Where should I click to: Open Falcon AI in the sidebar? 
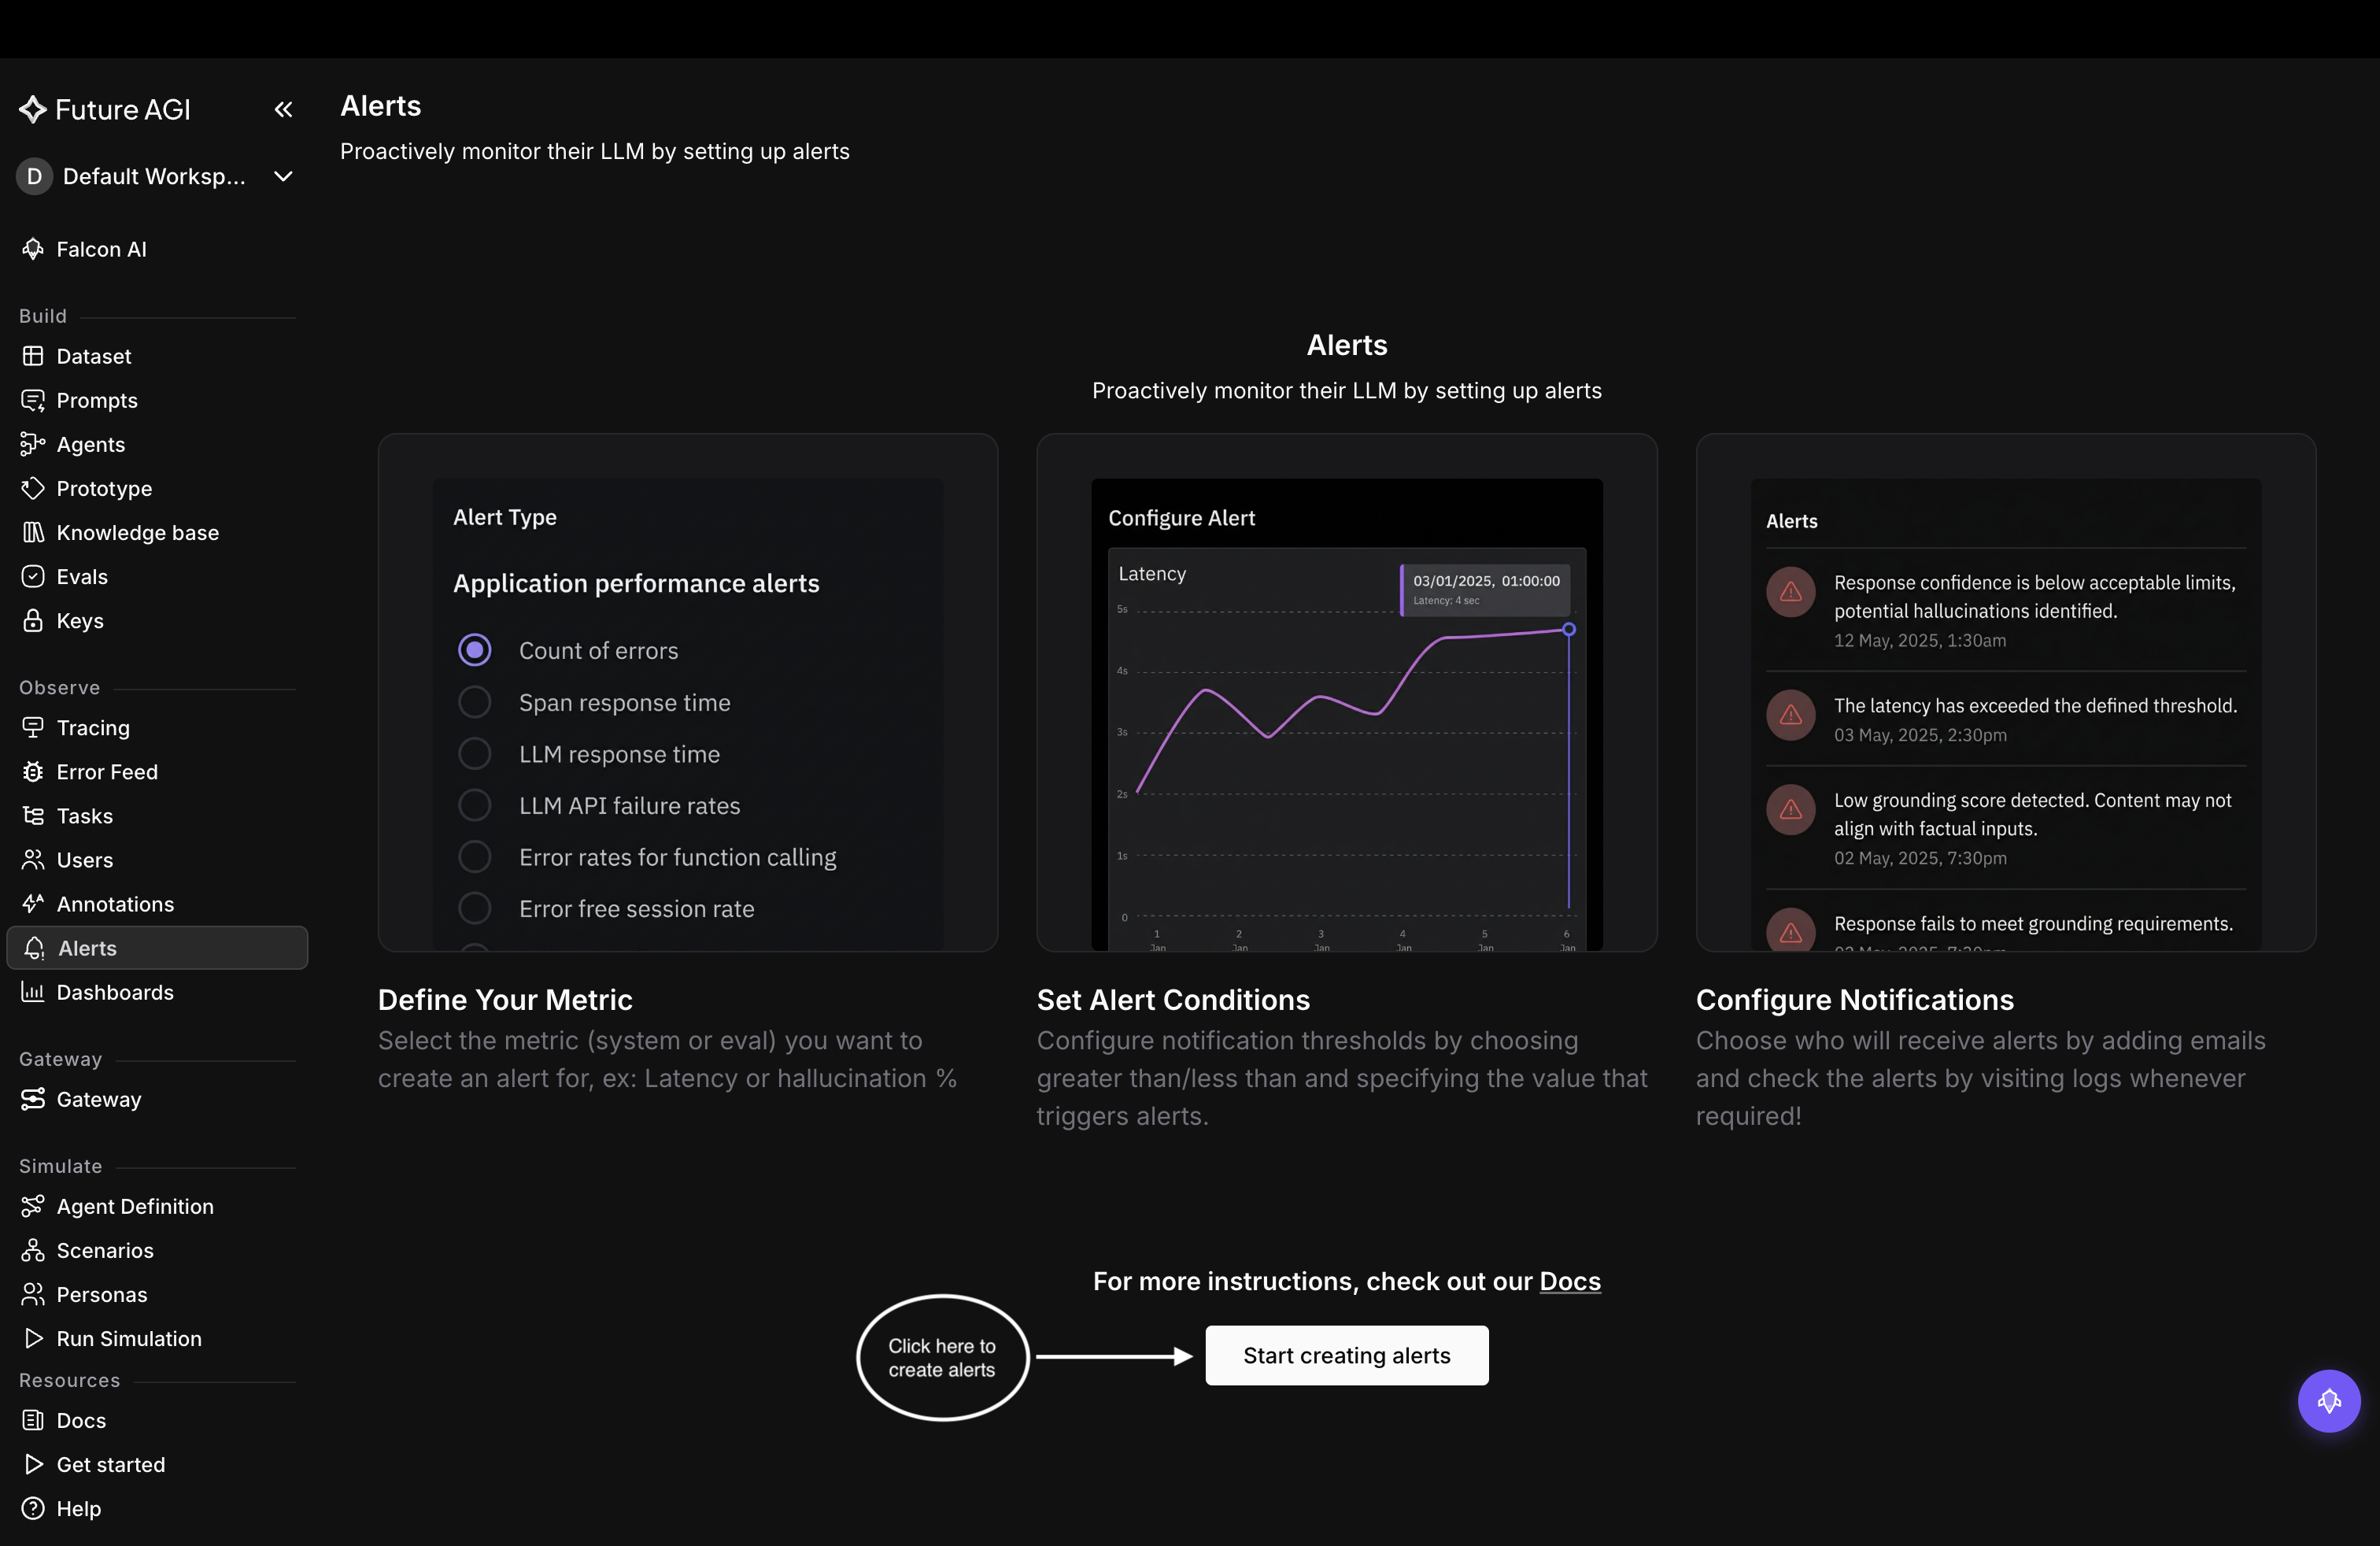point(157,249)
